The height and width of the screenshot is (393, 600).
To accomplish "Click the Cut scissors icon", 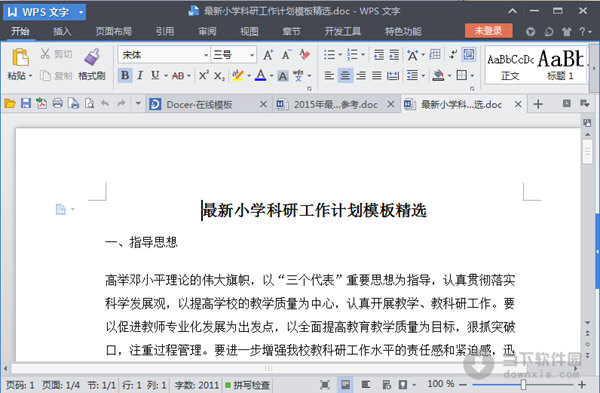I will pyautogui.click(x=45, y=54).
